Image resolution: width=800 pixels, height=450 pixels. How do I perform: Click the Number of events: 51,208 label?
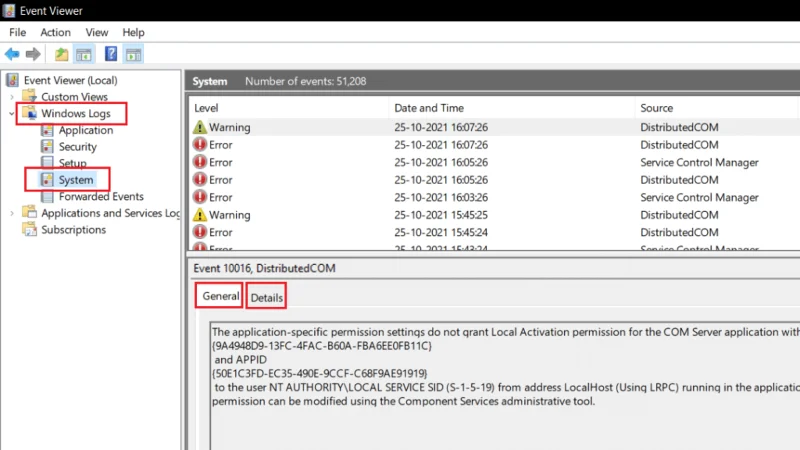click(306, 81)
